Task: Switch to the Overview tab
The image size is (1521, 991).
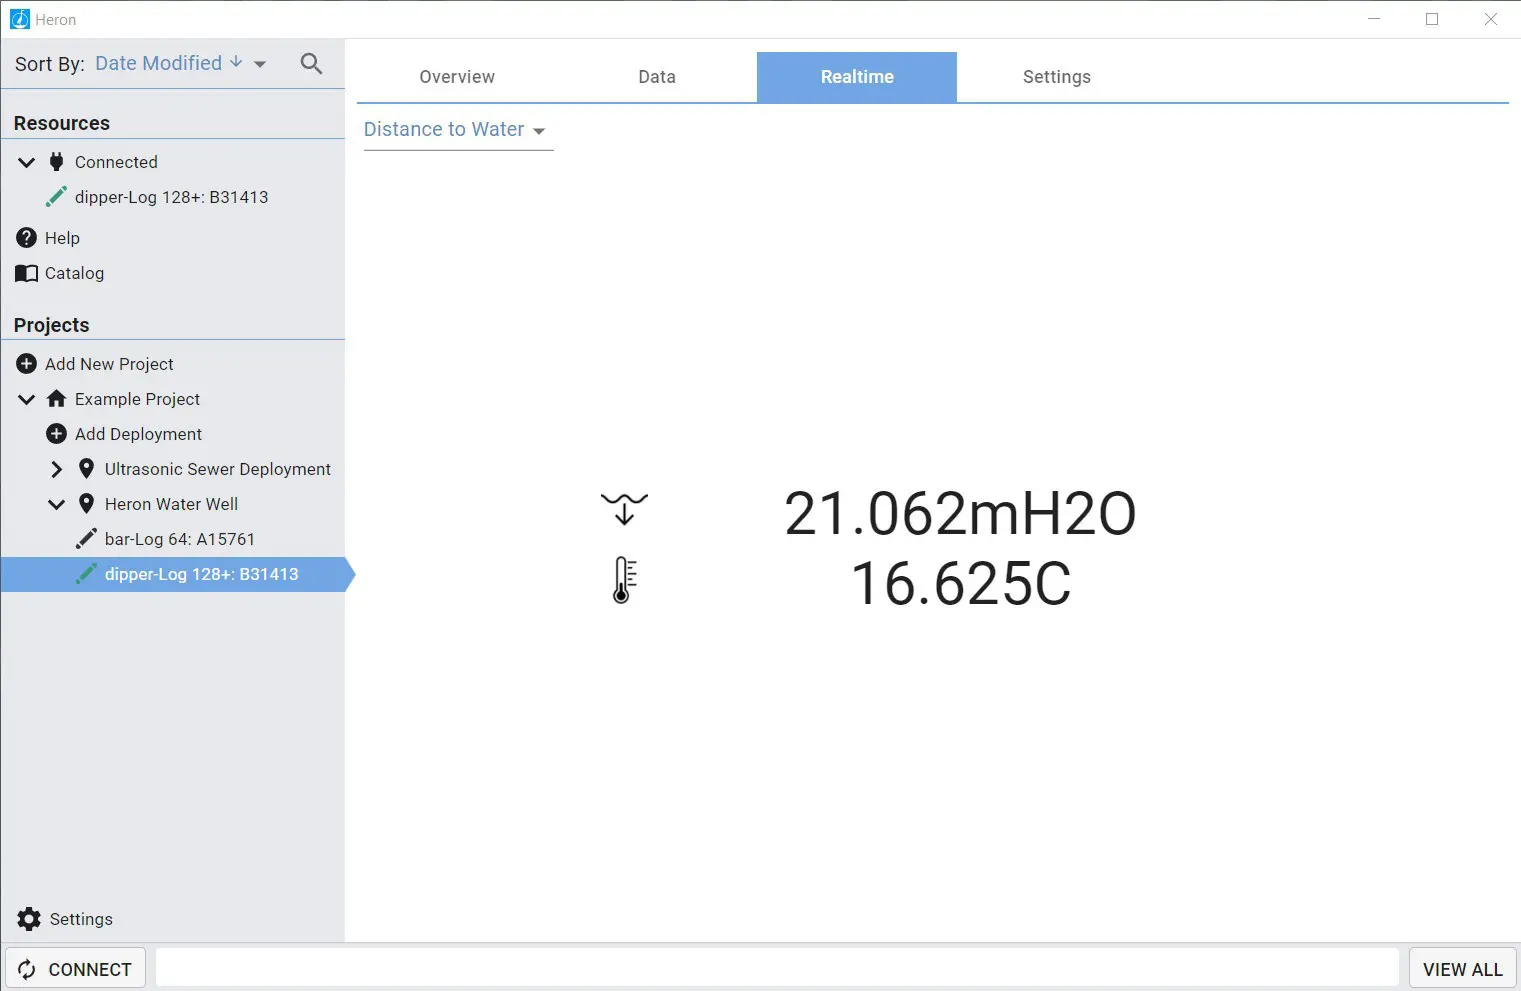Action: (457, 77)
